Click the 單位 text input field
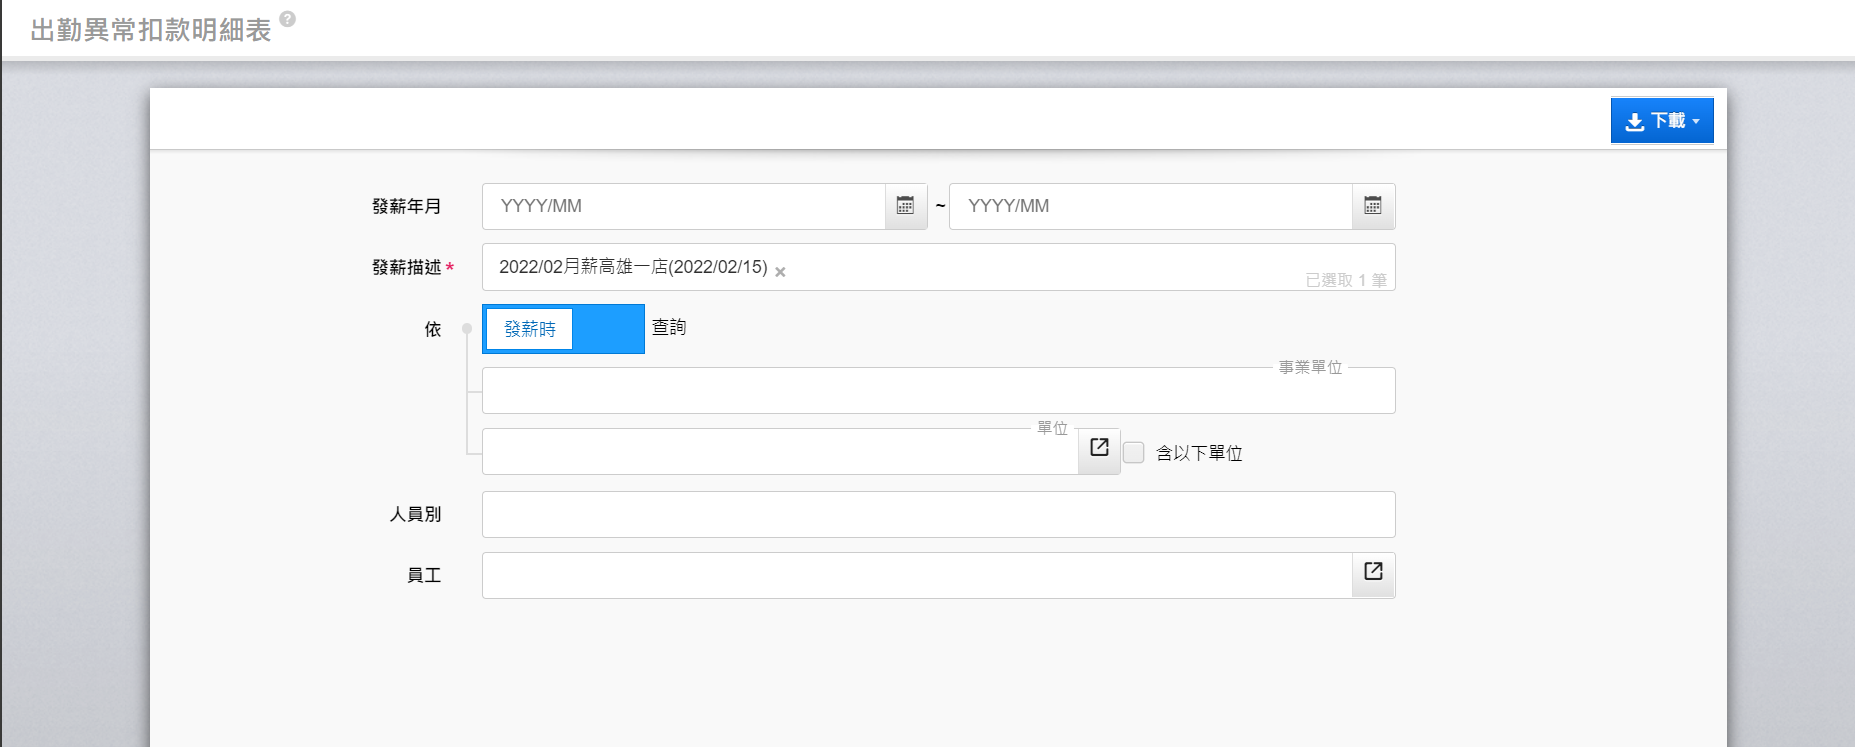 779,453
